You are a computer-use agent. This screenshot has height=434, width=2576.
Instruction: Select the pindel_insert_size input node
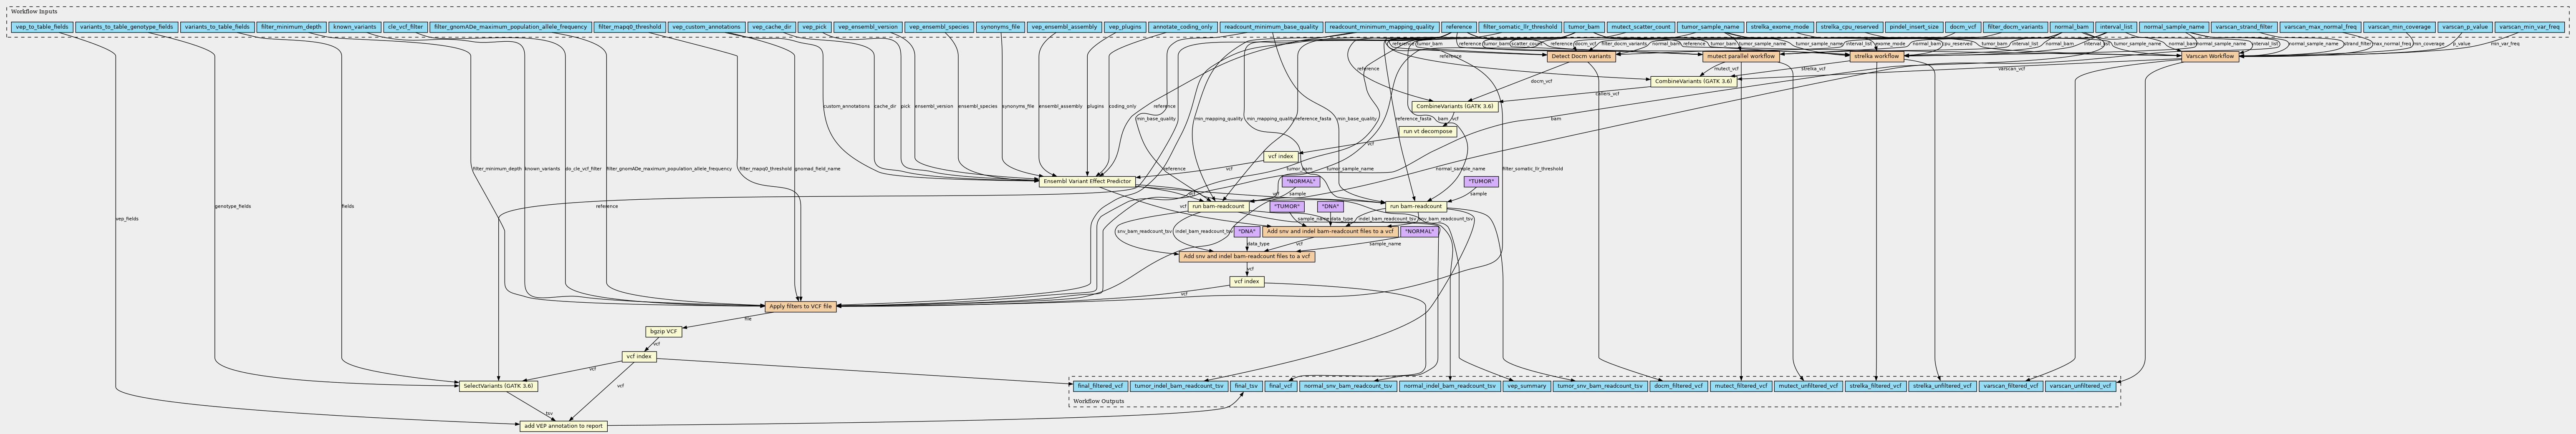1914,27
